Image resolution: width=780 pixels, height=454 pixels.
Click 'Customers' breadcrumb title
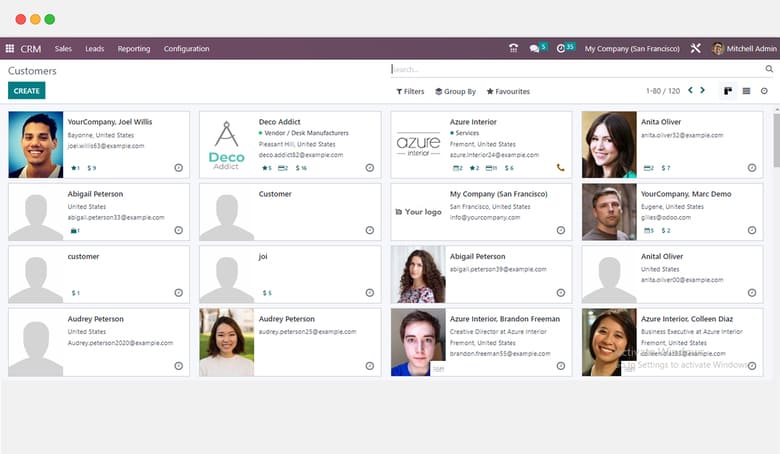pyautogui.click(x=32, y=71)
